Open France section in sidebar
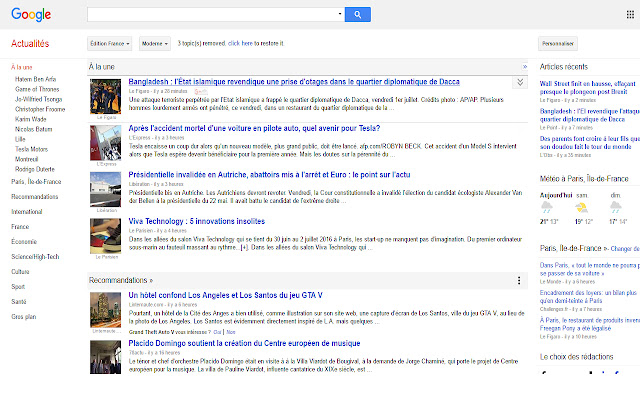Image resolution: width=640 pixels, height=400 pixels. point(20,227)
